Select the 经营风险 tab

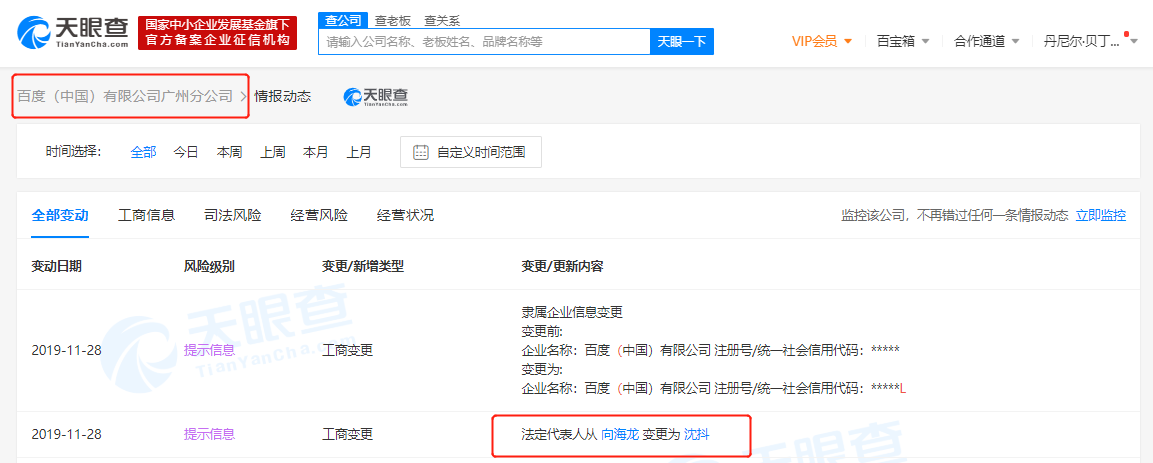[x=319, y=215]
